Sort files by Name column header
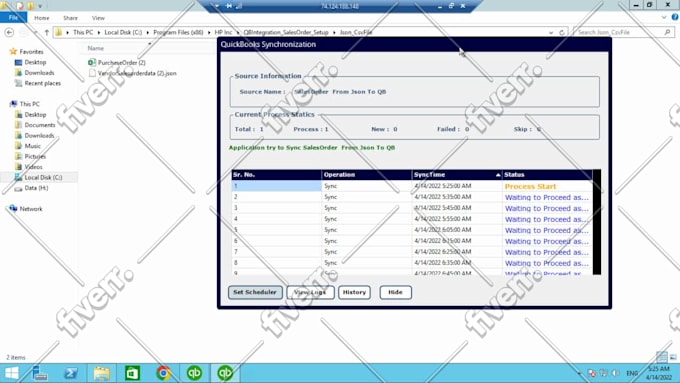 (x=96, y=48)
